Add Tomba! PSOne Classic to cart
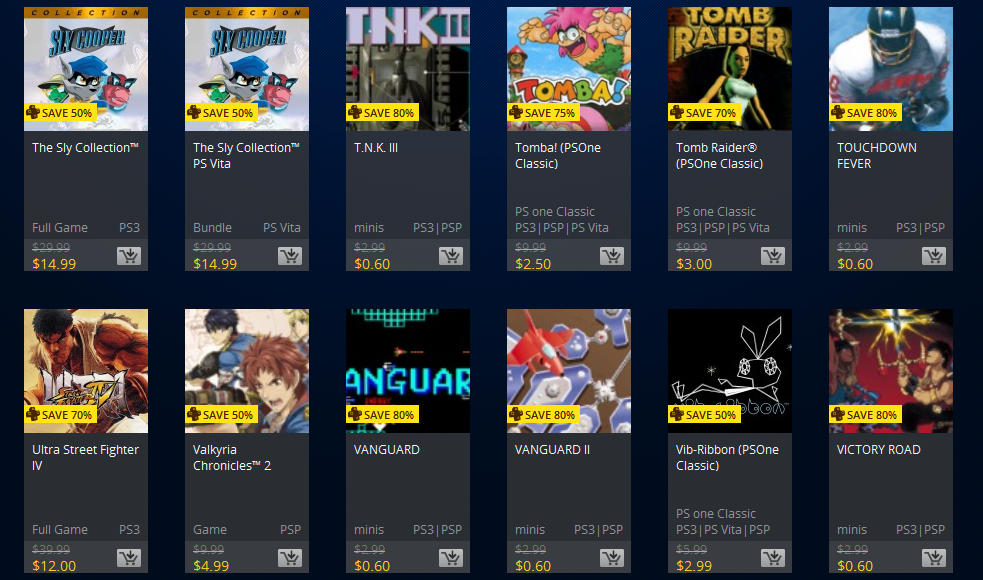The width and height of the screenshot is (983, 580). (x=612, y=256)
